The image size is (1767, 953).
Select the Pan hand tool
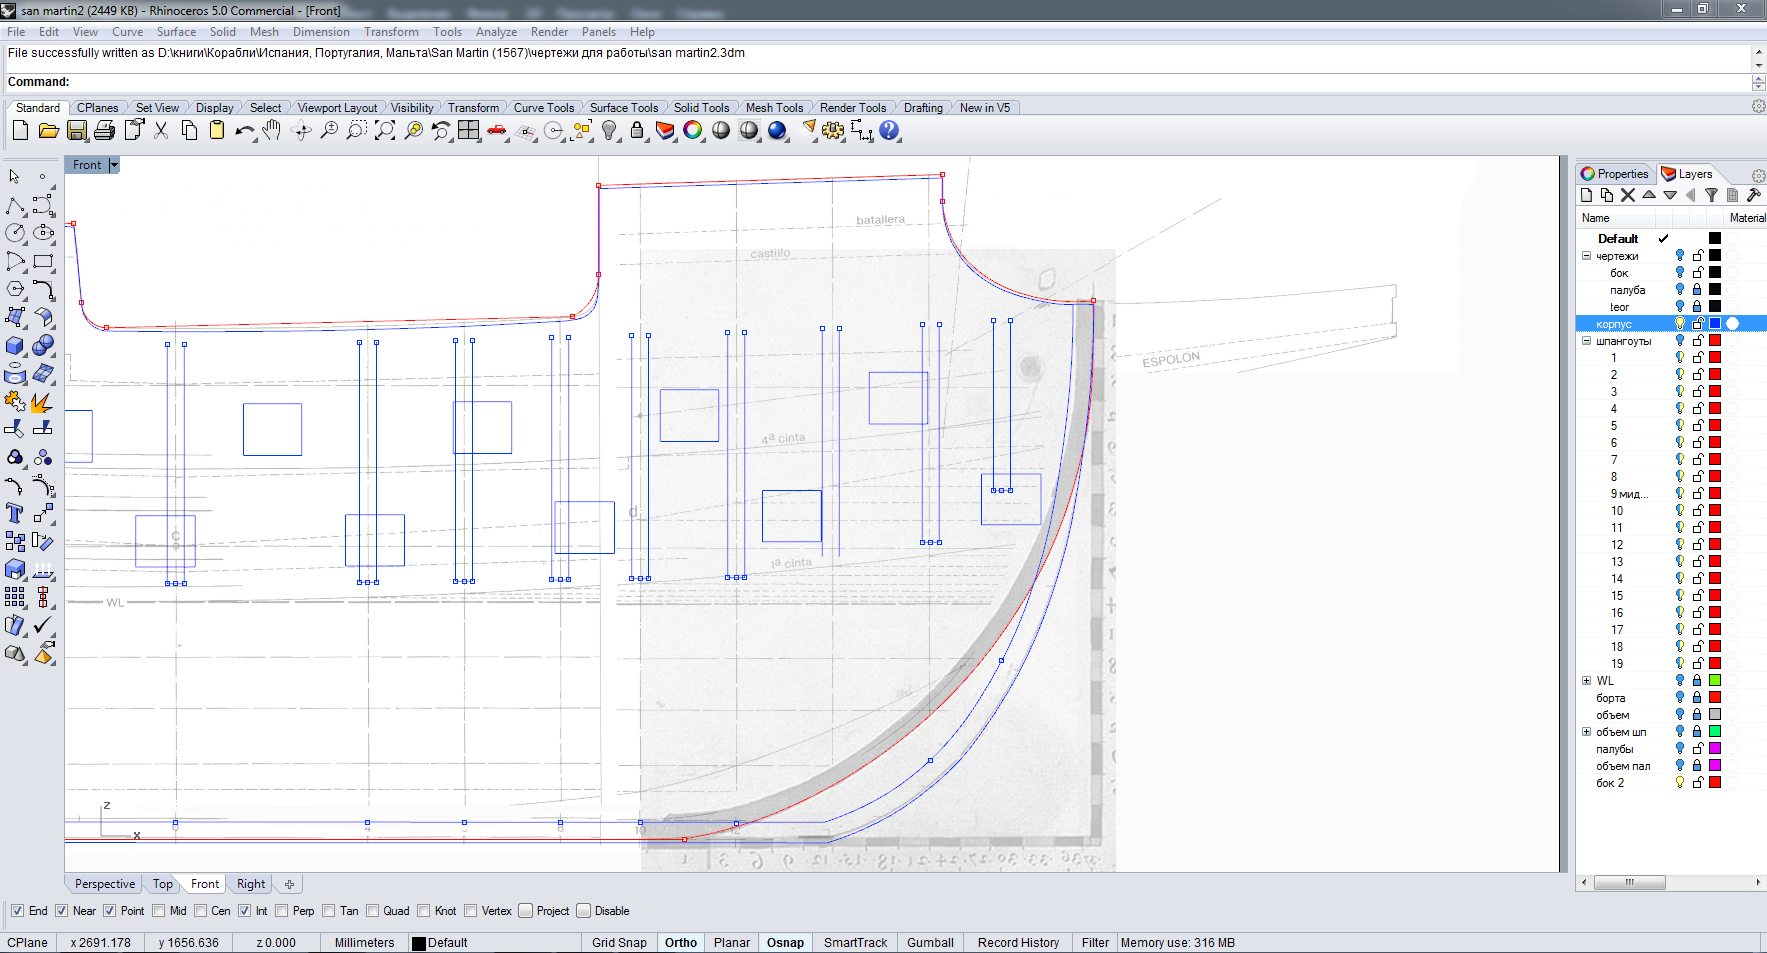(x=272, y=131)
